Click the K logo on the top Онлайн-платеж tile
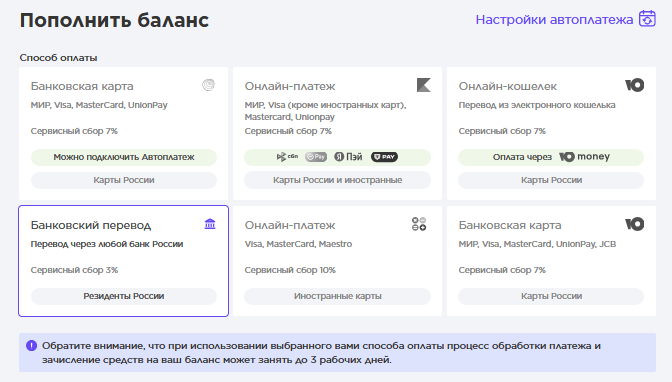The height and width of the screenshot is (382, 672). pos(423,85)
